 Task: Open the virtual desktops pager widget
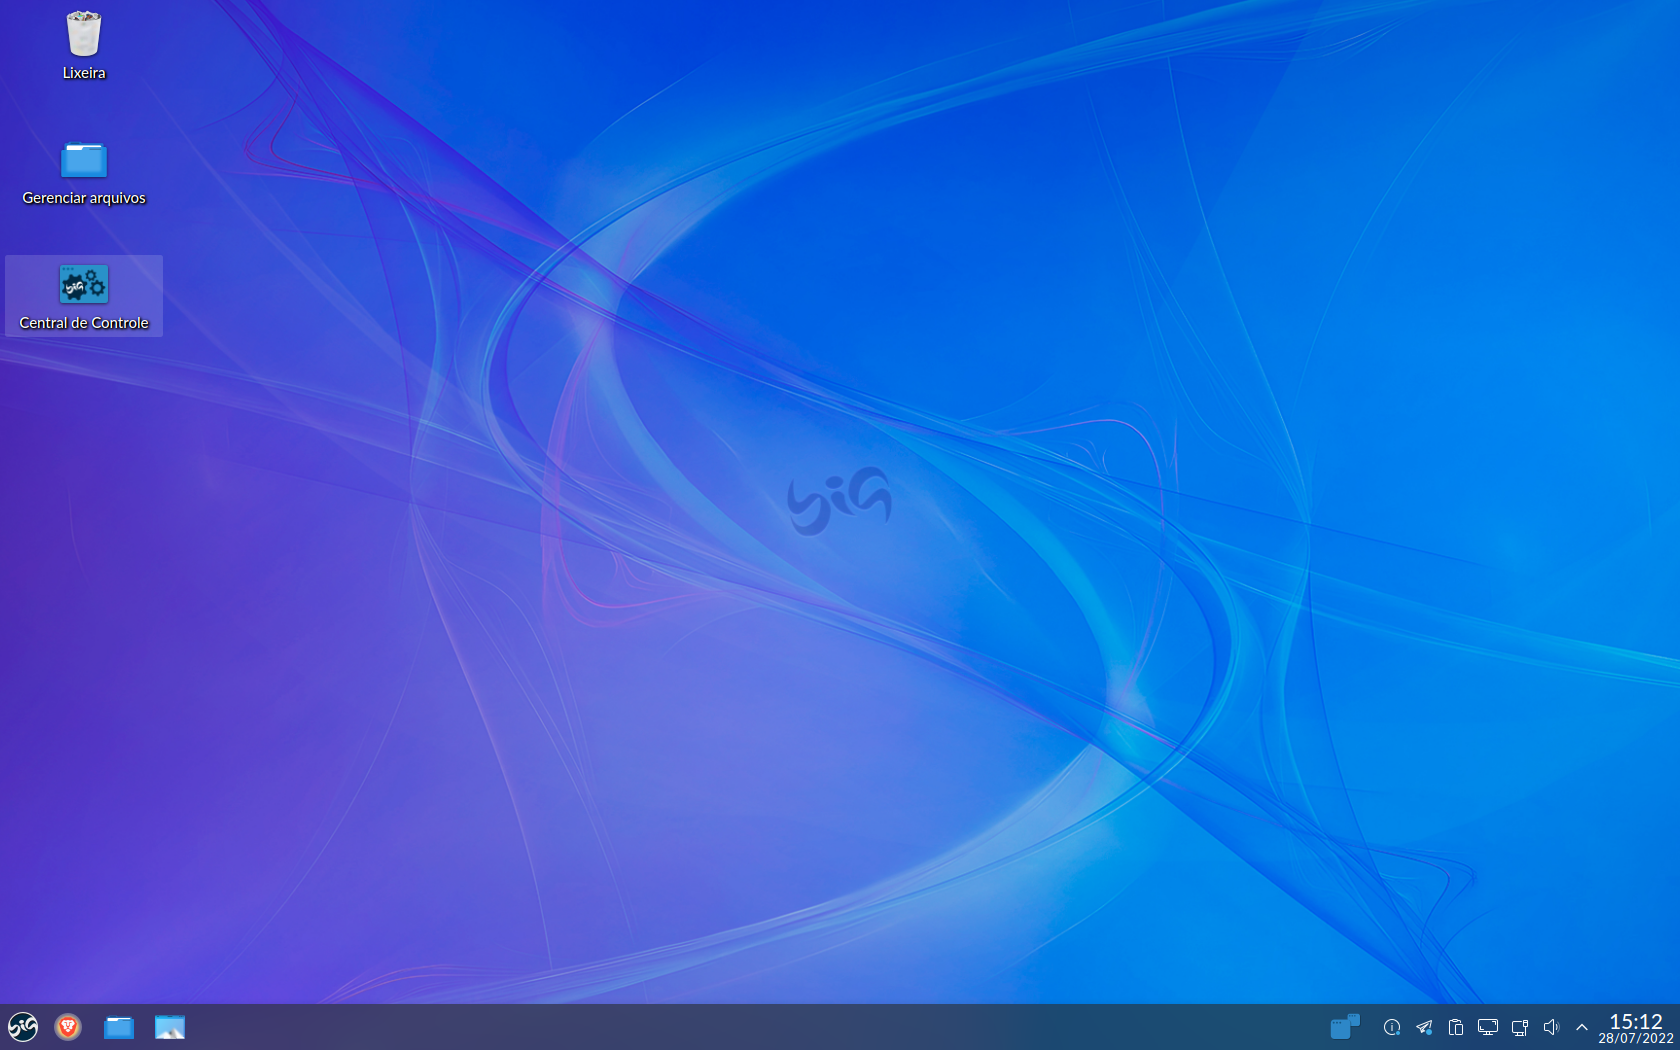coord(1345,1027)
